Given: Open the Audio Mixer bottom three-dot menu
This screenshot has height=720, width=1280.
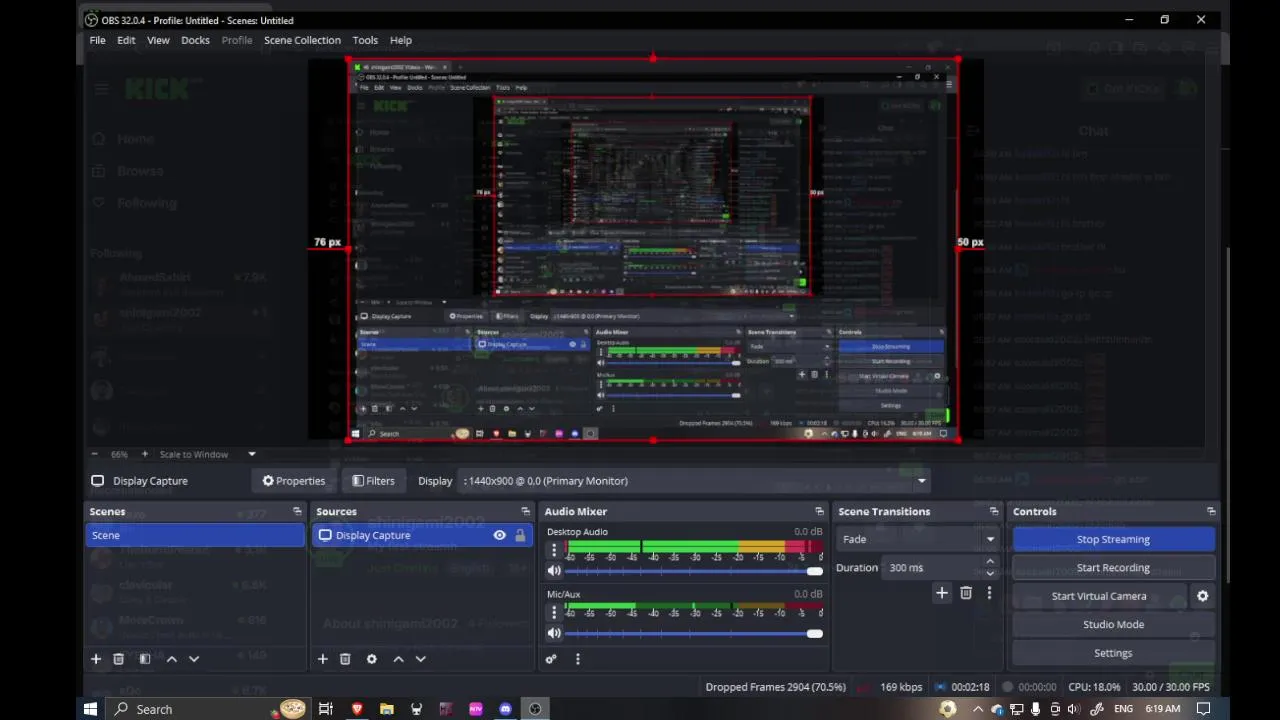Looking at the screenshot, I should tap(577, 659).
